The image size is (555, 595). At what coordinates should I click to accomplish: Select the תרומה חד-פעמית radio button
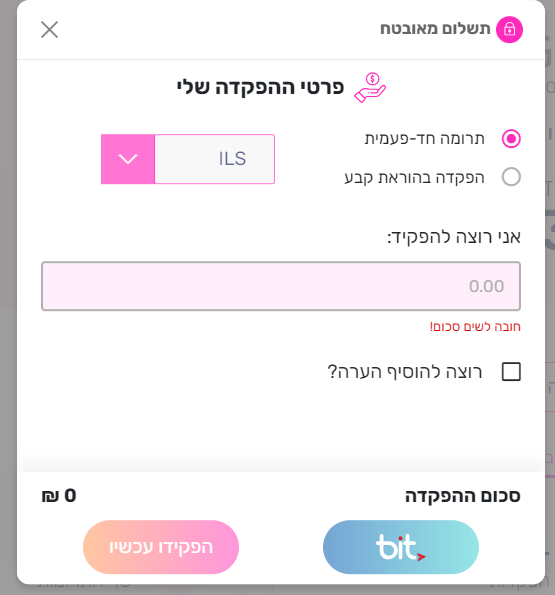pos(511,139)
